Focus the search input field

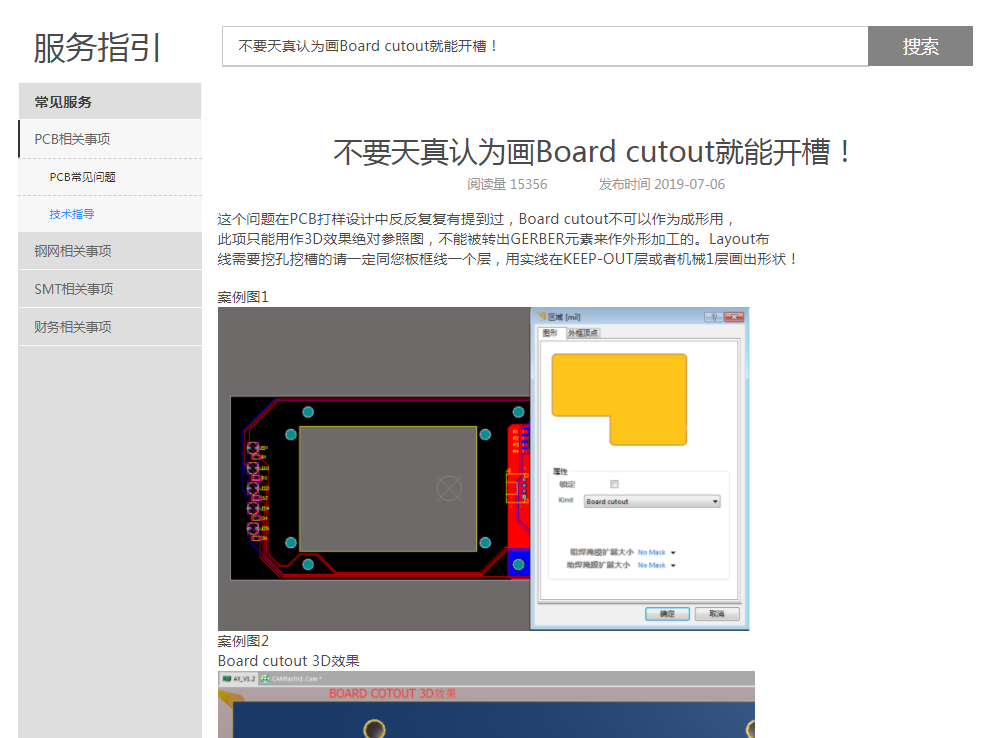point(545,46)
